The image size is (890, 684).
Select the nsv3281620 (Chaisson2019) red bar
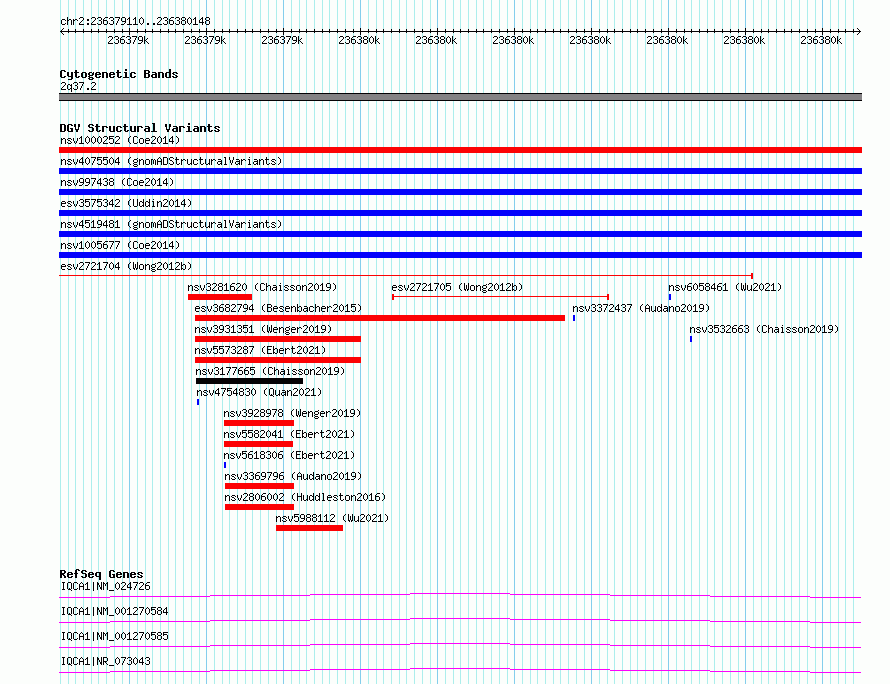pyautogui.click(x=220, y=297)
